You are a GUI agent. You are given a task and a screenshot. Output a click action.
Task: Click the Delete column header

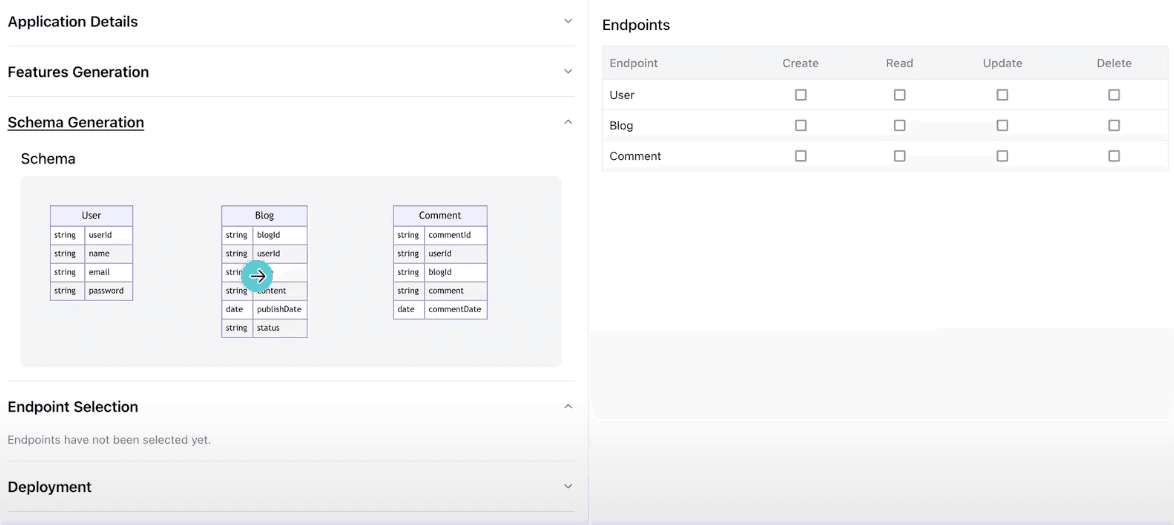pos(1114,64)
